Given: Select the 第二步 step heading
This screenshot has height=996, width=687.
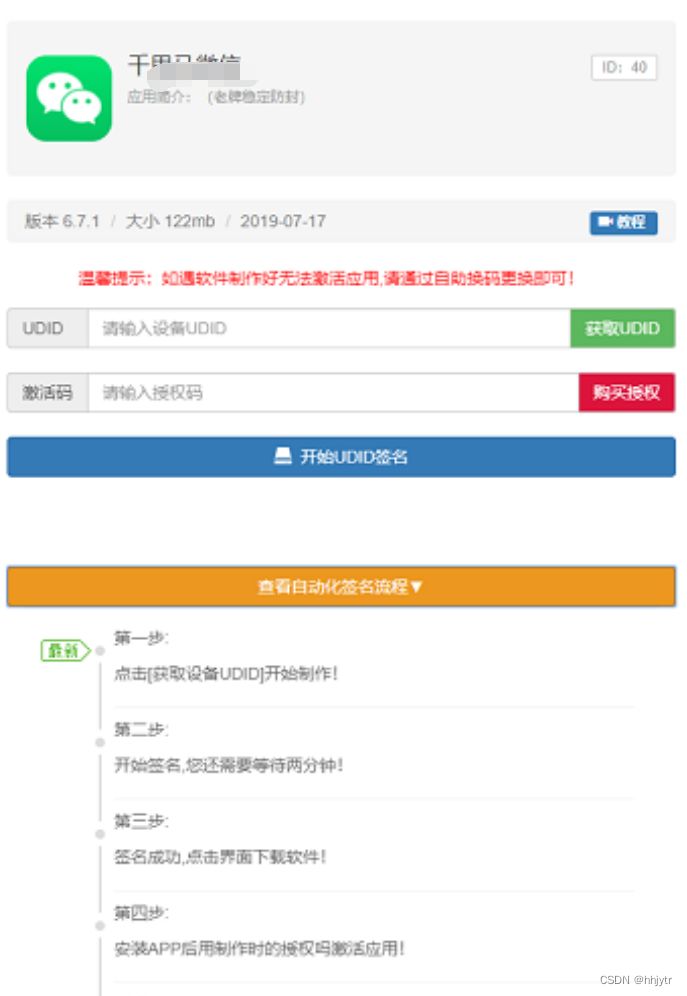Looking at the screenshot, I should 141,729.
